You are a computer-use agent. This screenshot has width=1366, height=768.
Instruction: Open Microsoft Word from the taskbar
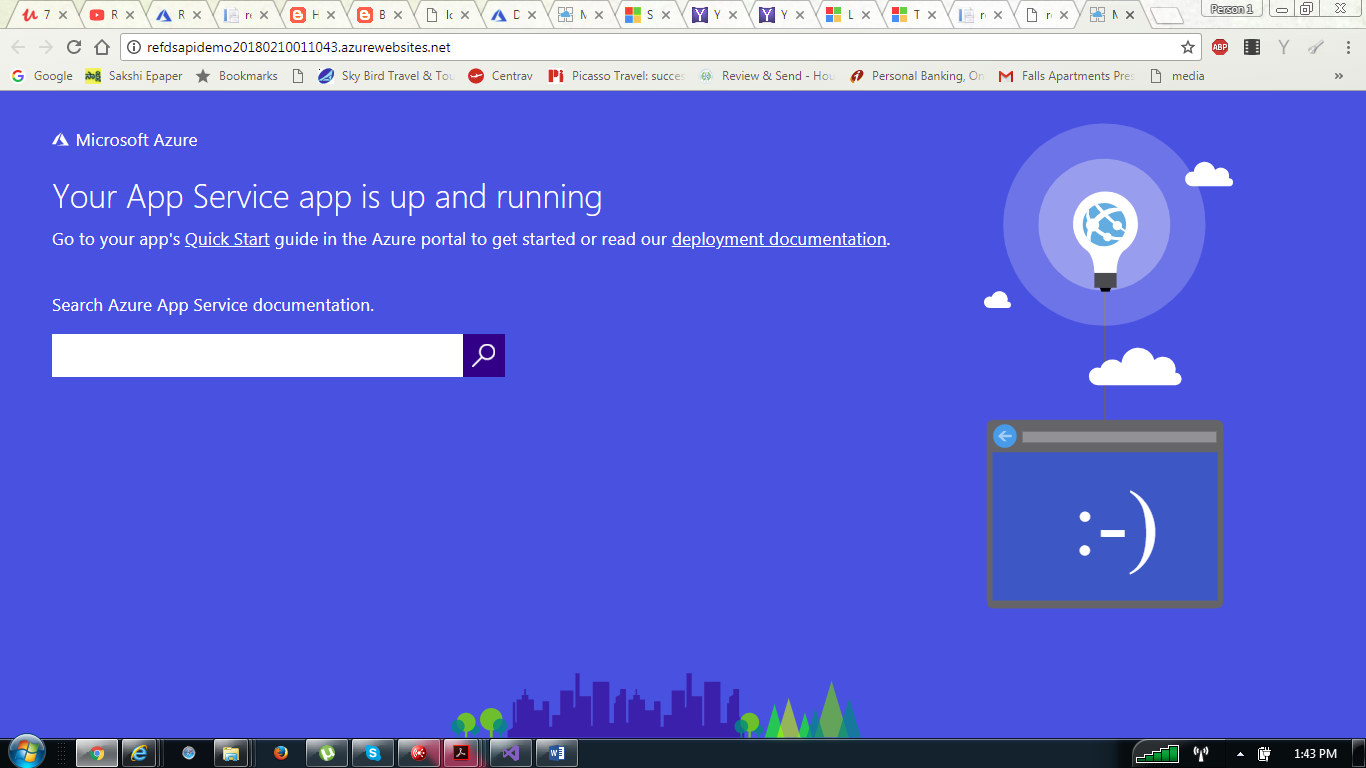coord(556,752)
